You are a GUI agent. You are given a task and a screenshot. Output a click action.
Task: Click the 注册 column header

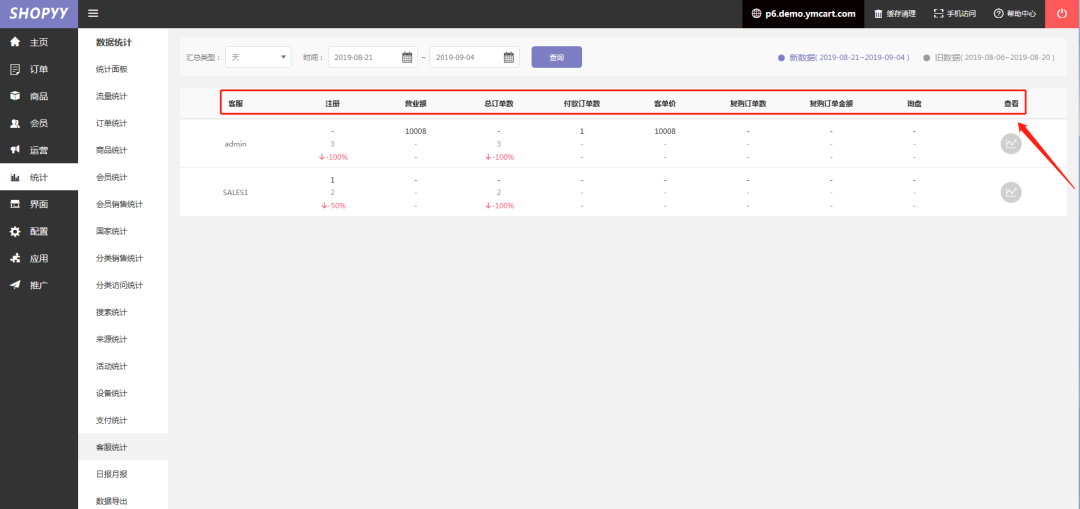pyautogui.click(x=333, y=103)
